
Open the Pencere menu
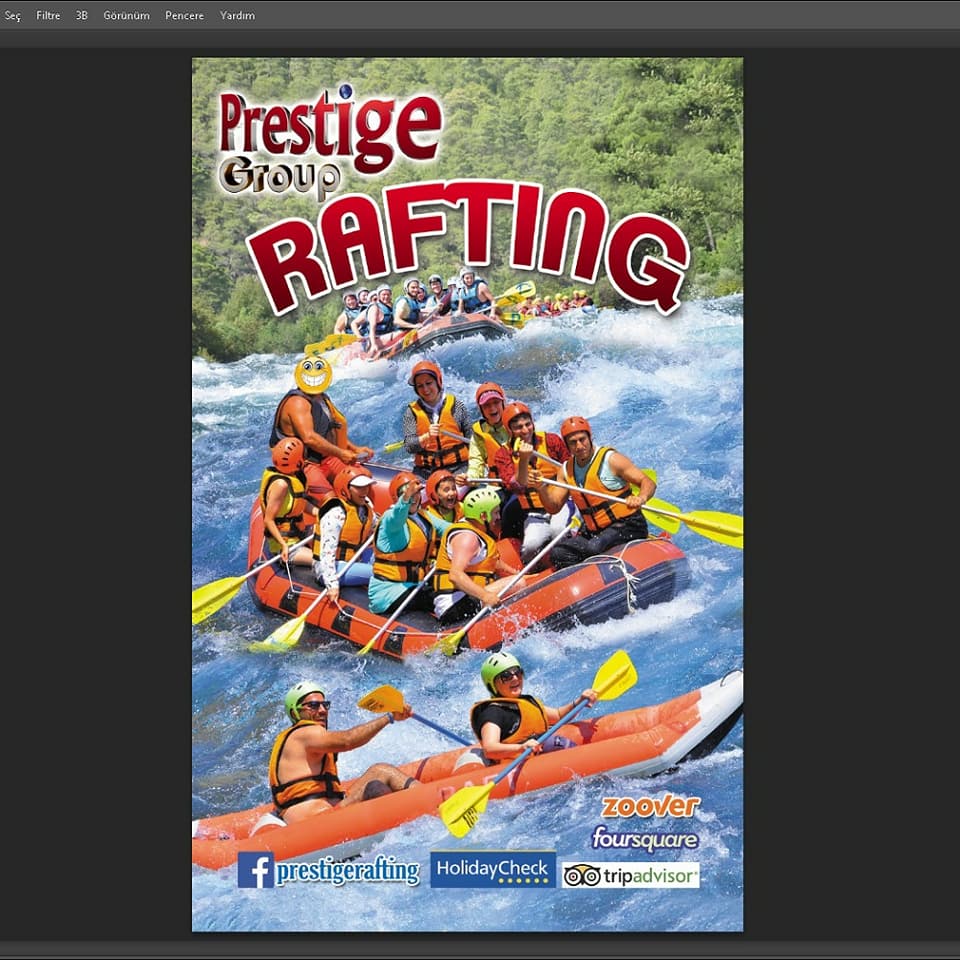tap(184, 16)
